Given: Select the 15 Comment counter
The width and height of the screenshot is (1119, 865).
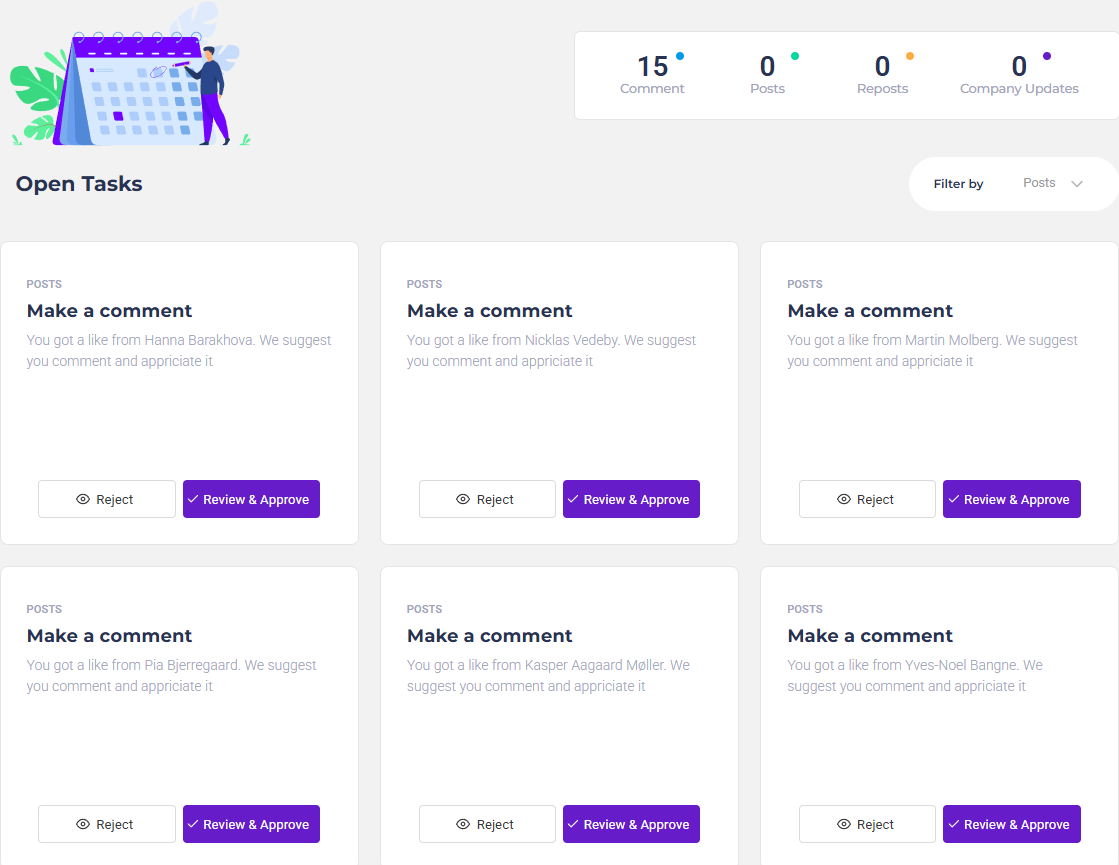Looking at the screenshot, I should (x=652, y=74).
